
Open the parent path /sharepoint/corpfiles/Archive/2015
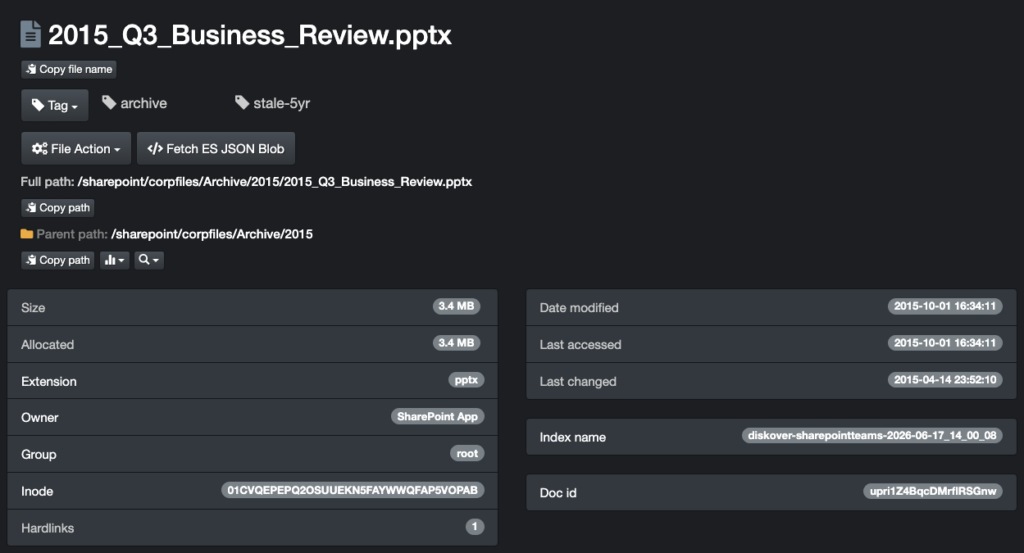212,234
